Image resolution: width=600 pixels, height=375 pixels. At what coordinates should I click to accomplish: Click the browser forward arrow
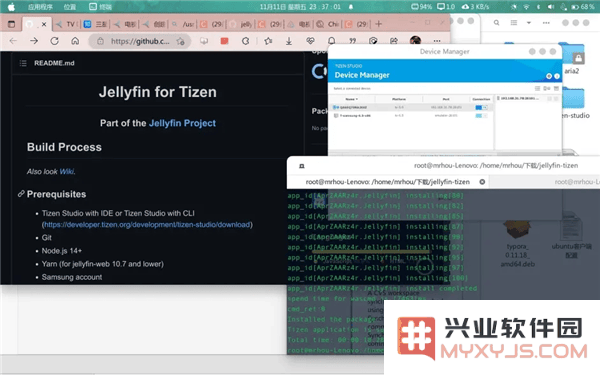[x=34, y=41]
